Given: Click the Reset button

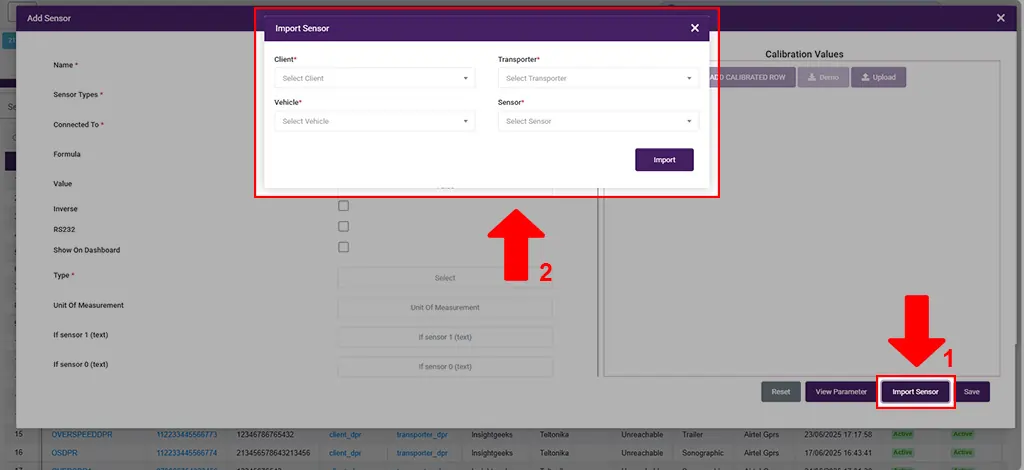Looking at the screenshot, I should pyautogui.click(x=781, y=392).
